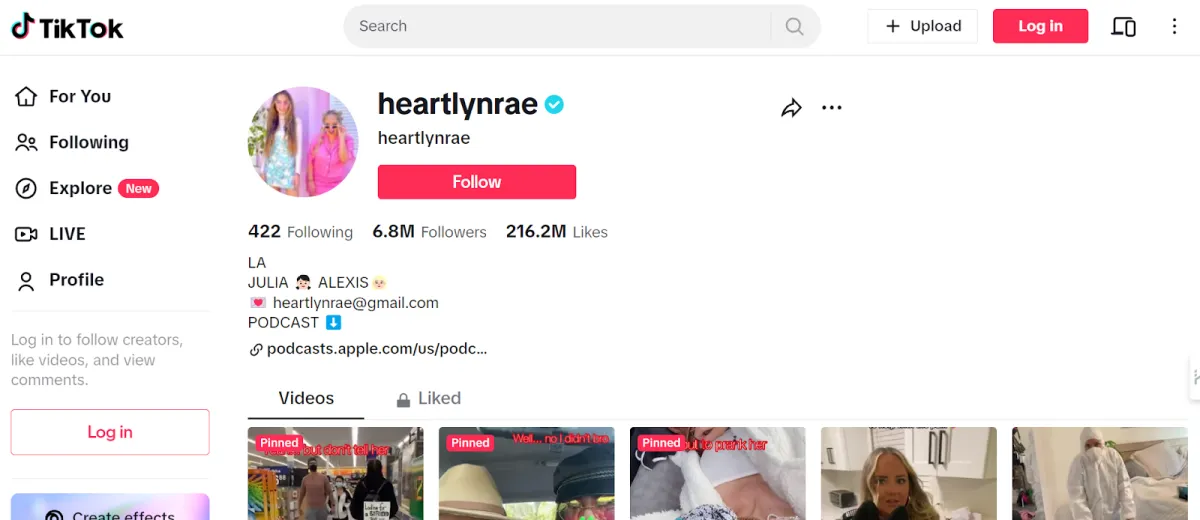Screen dimensions: 1200x520
Task: Click the sidebar Log in button
Action: tap(110, 432)
